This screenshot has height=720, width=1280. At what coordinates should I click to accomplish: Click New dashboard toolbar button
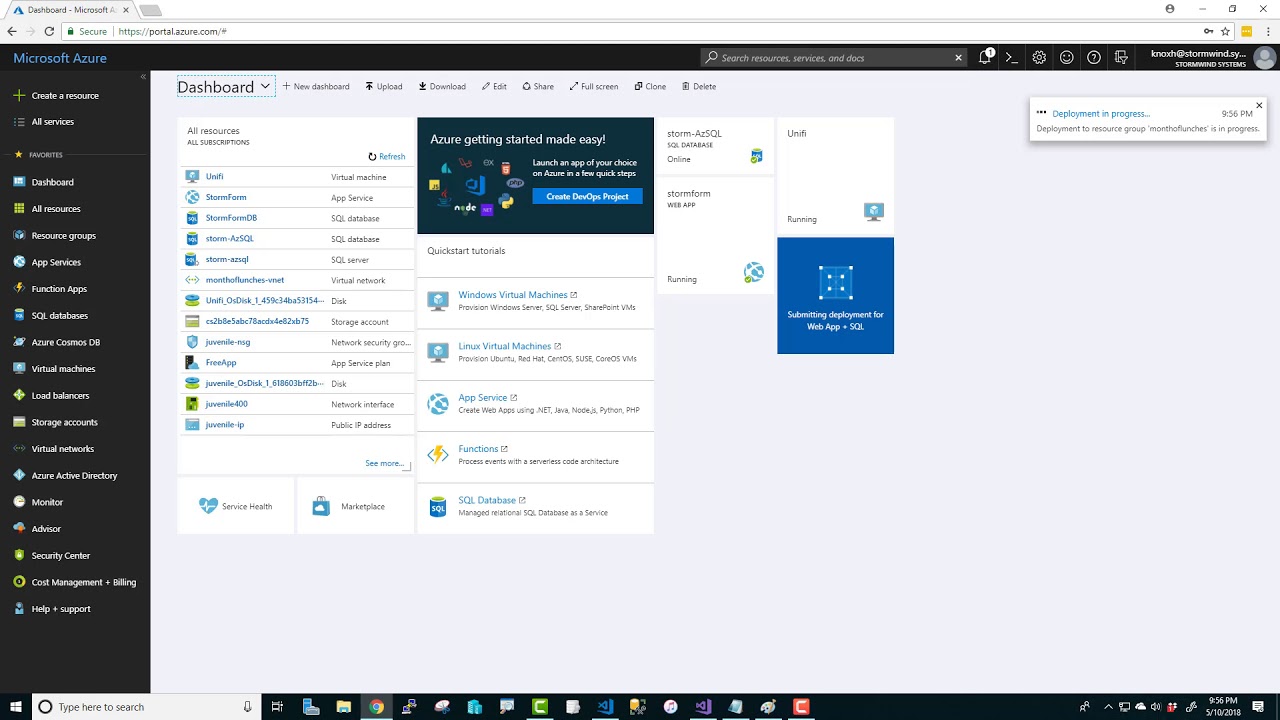coord(316,87)
